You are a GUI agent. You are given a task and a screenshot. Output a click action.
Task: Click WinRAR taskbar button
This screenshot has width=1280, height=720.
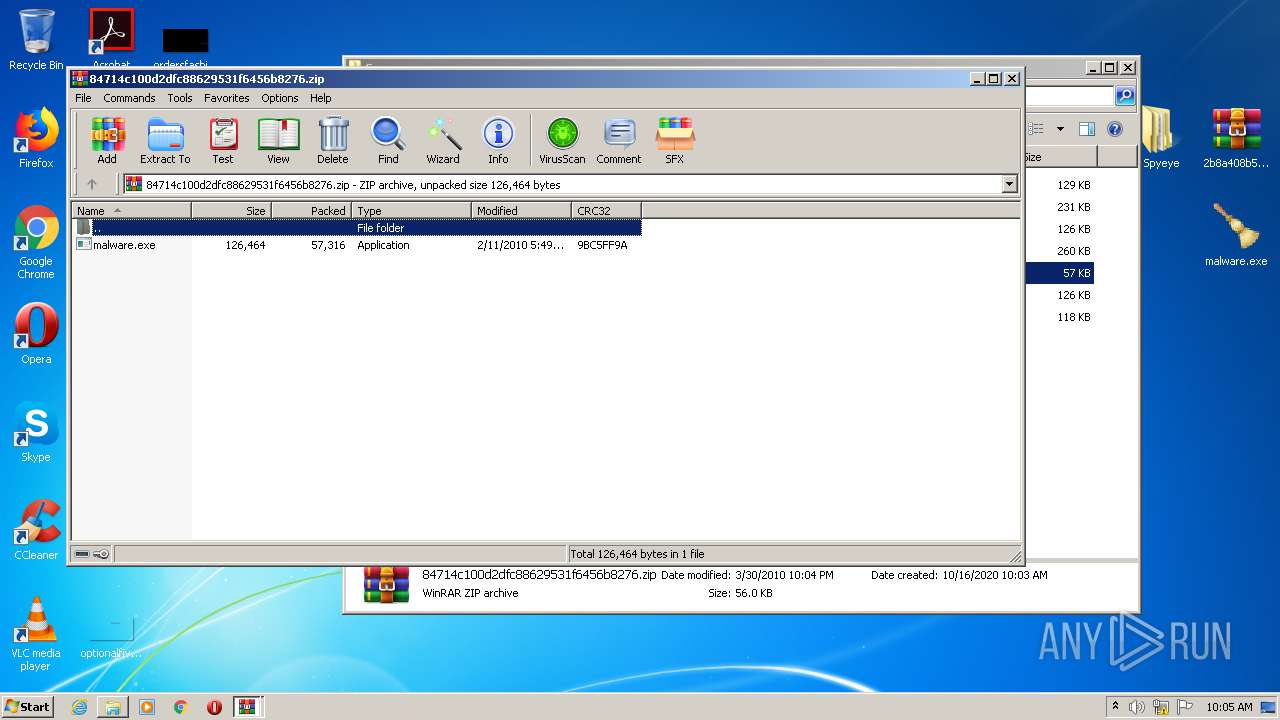click(247, 707)
